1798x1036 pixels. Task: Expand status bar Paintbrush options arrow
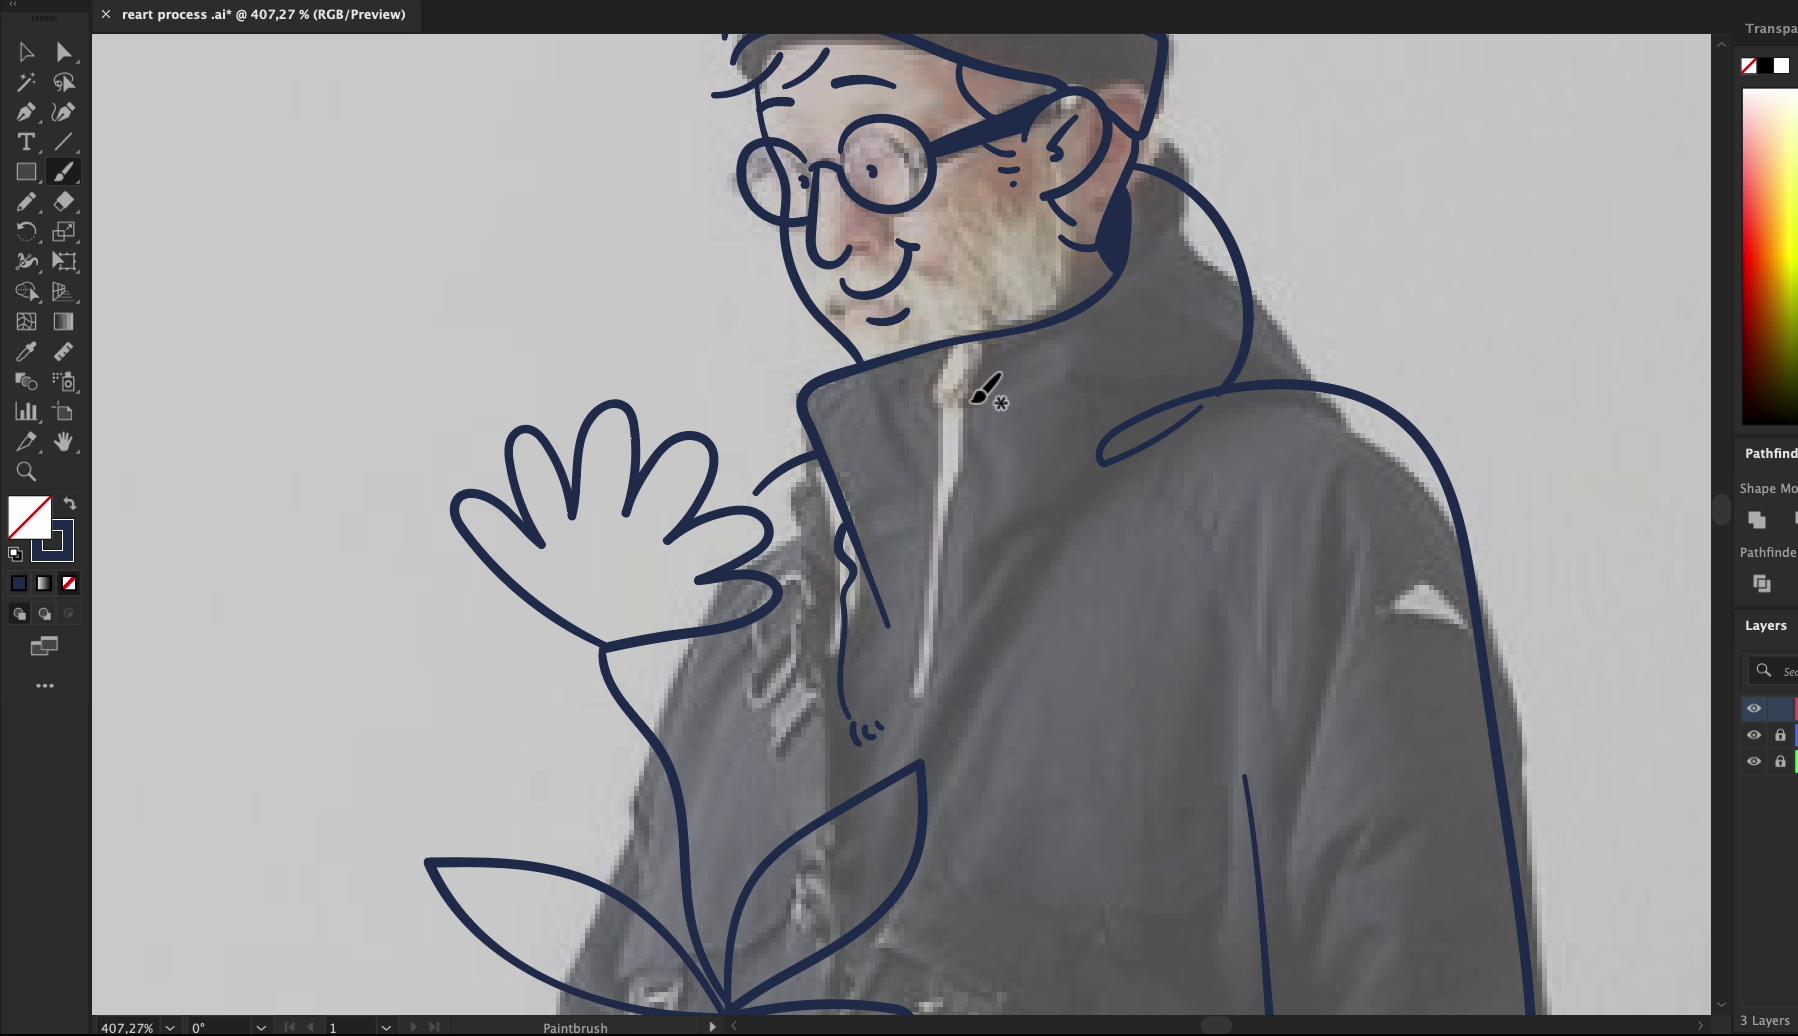[712, 1027]
